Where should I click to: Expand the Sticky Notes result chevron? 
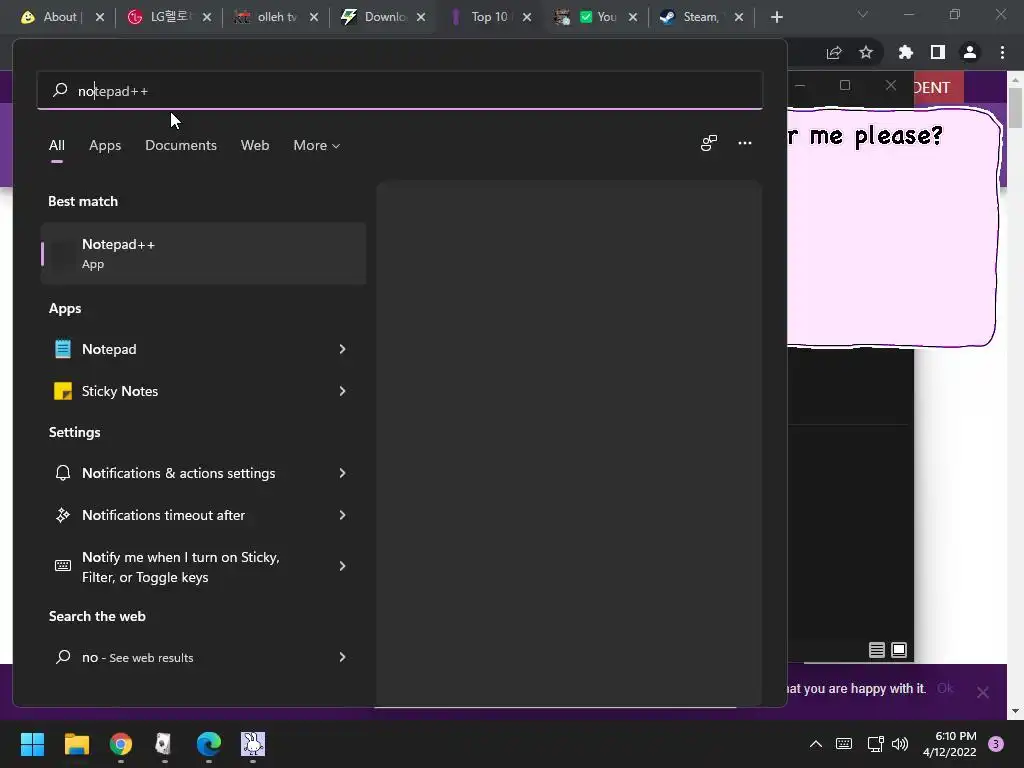(342, 391)
